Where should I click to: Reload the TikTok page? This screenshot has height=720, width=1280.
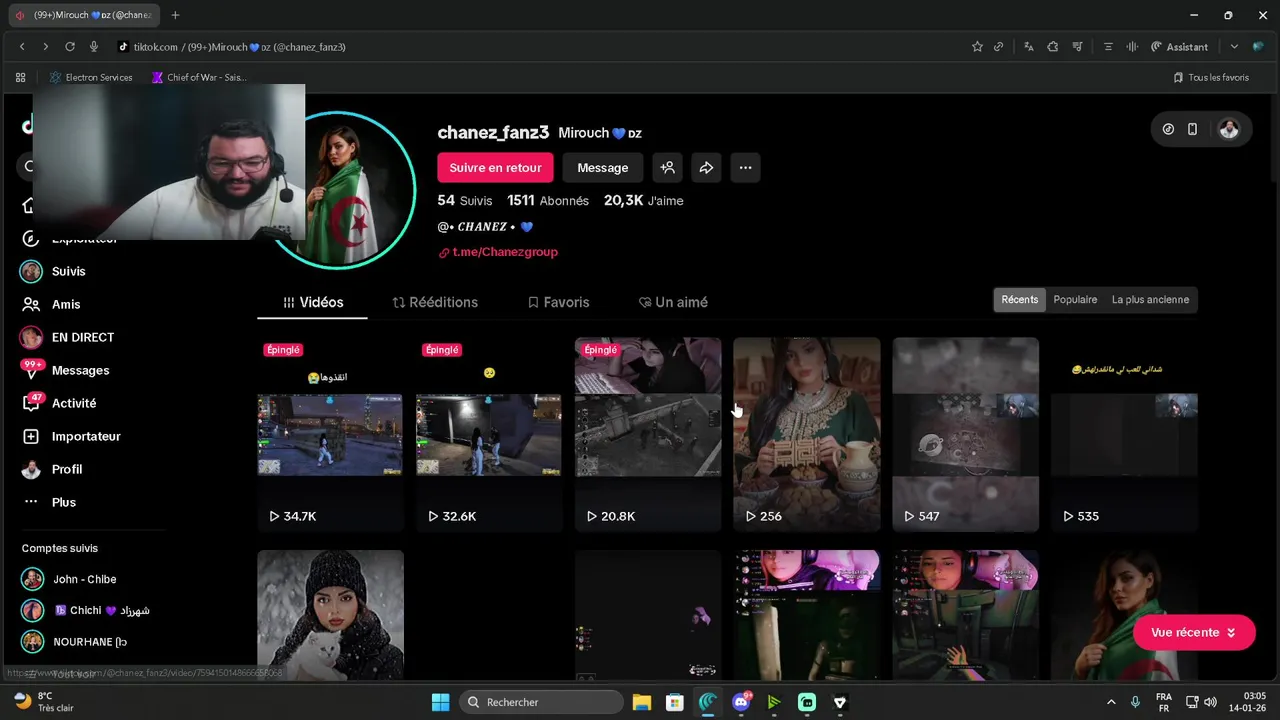click(x=70, y=47)
